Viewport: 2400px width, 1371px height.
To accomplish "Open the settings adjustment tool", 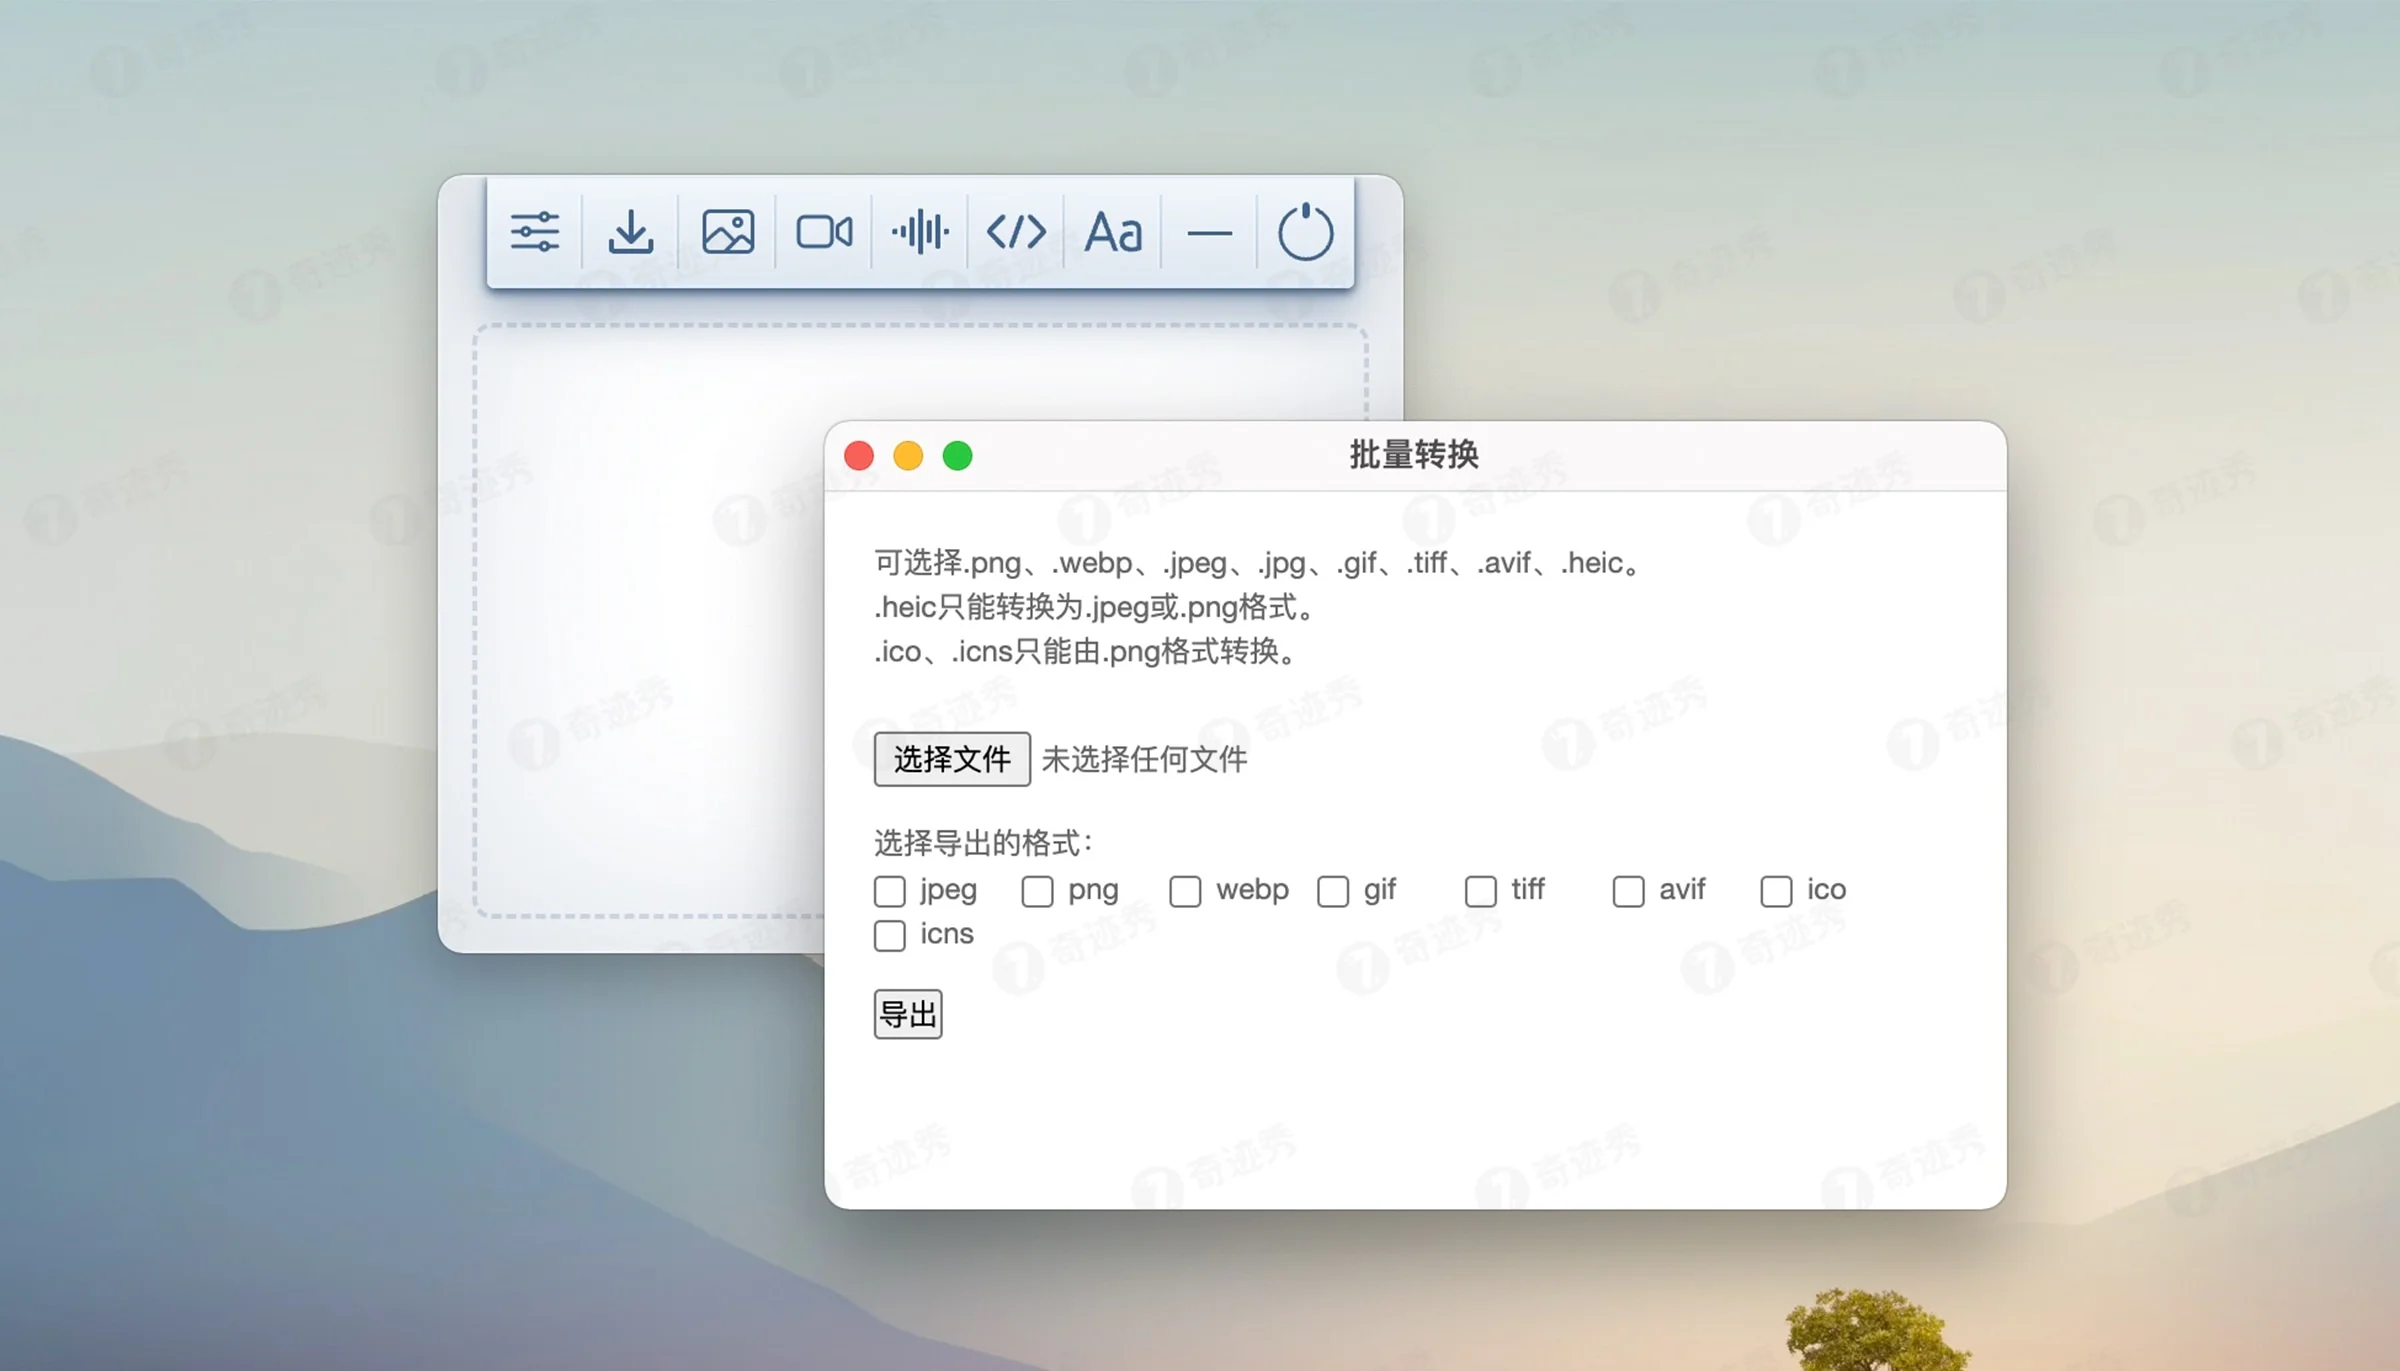I will pyautogui.click(x=534, y=231).
